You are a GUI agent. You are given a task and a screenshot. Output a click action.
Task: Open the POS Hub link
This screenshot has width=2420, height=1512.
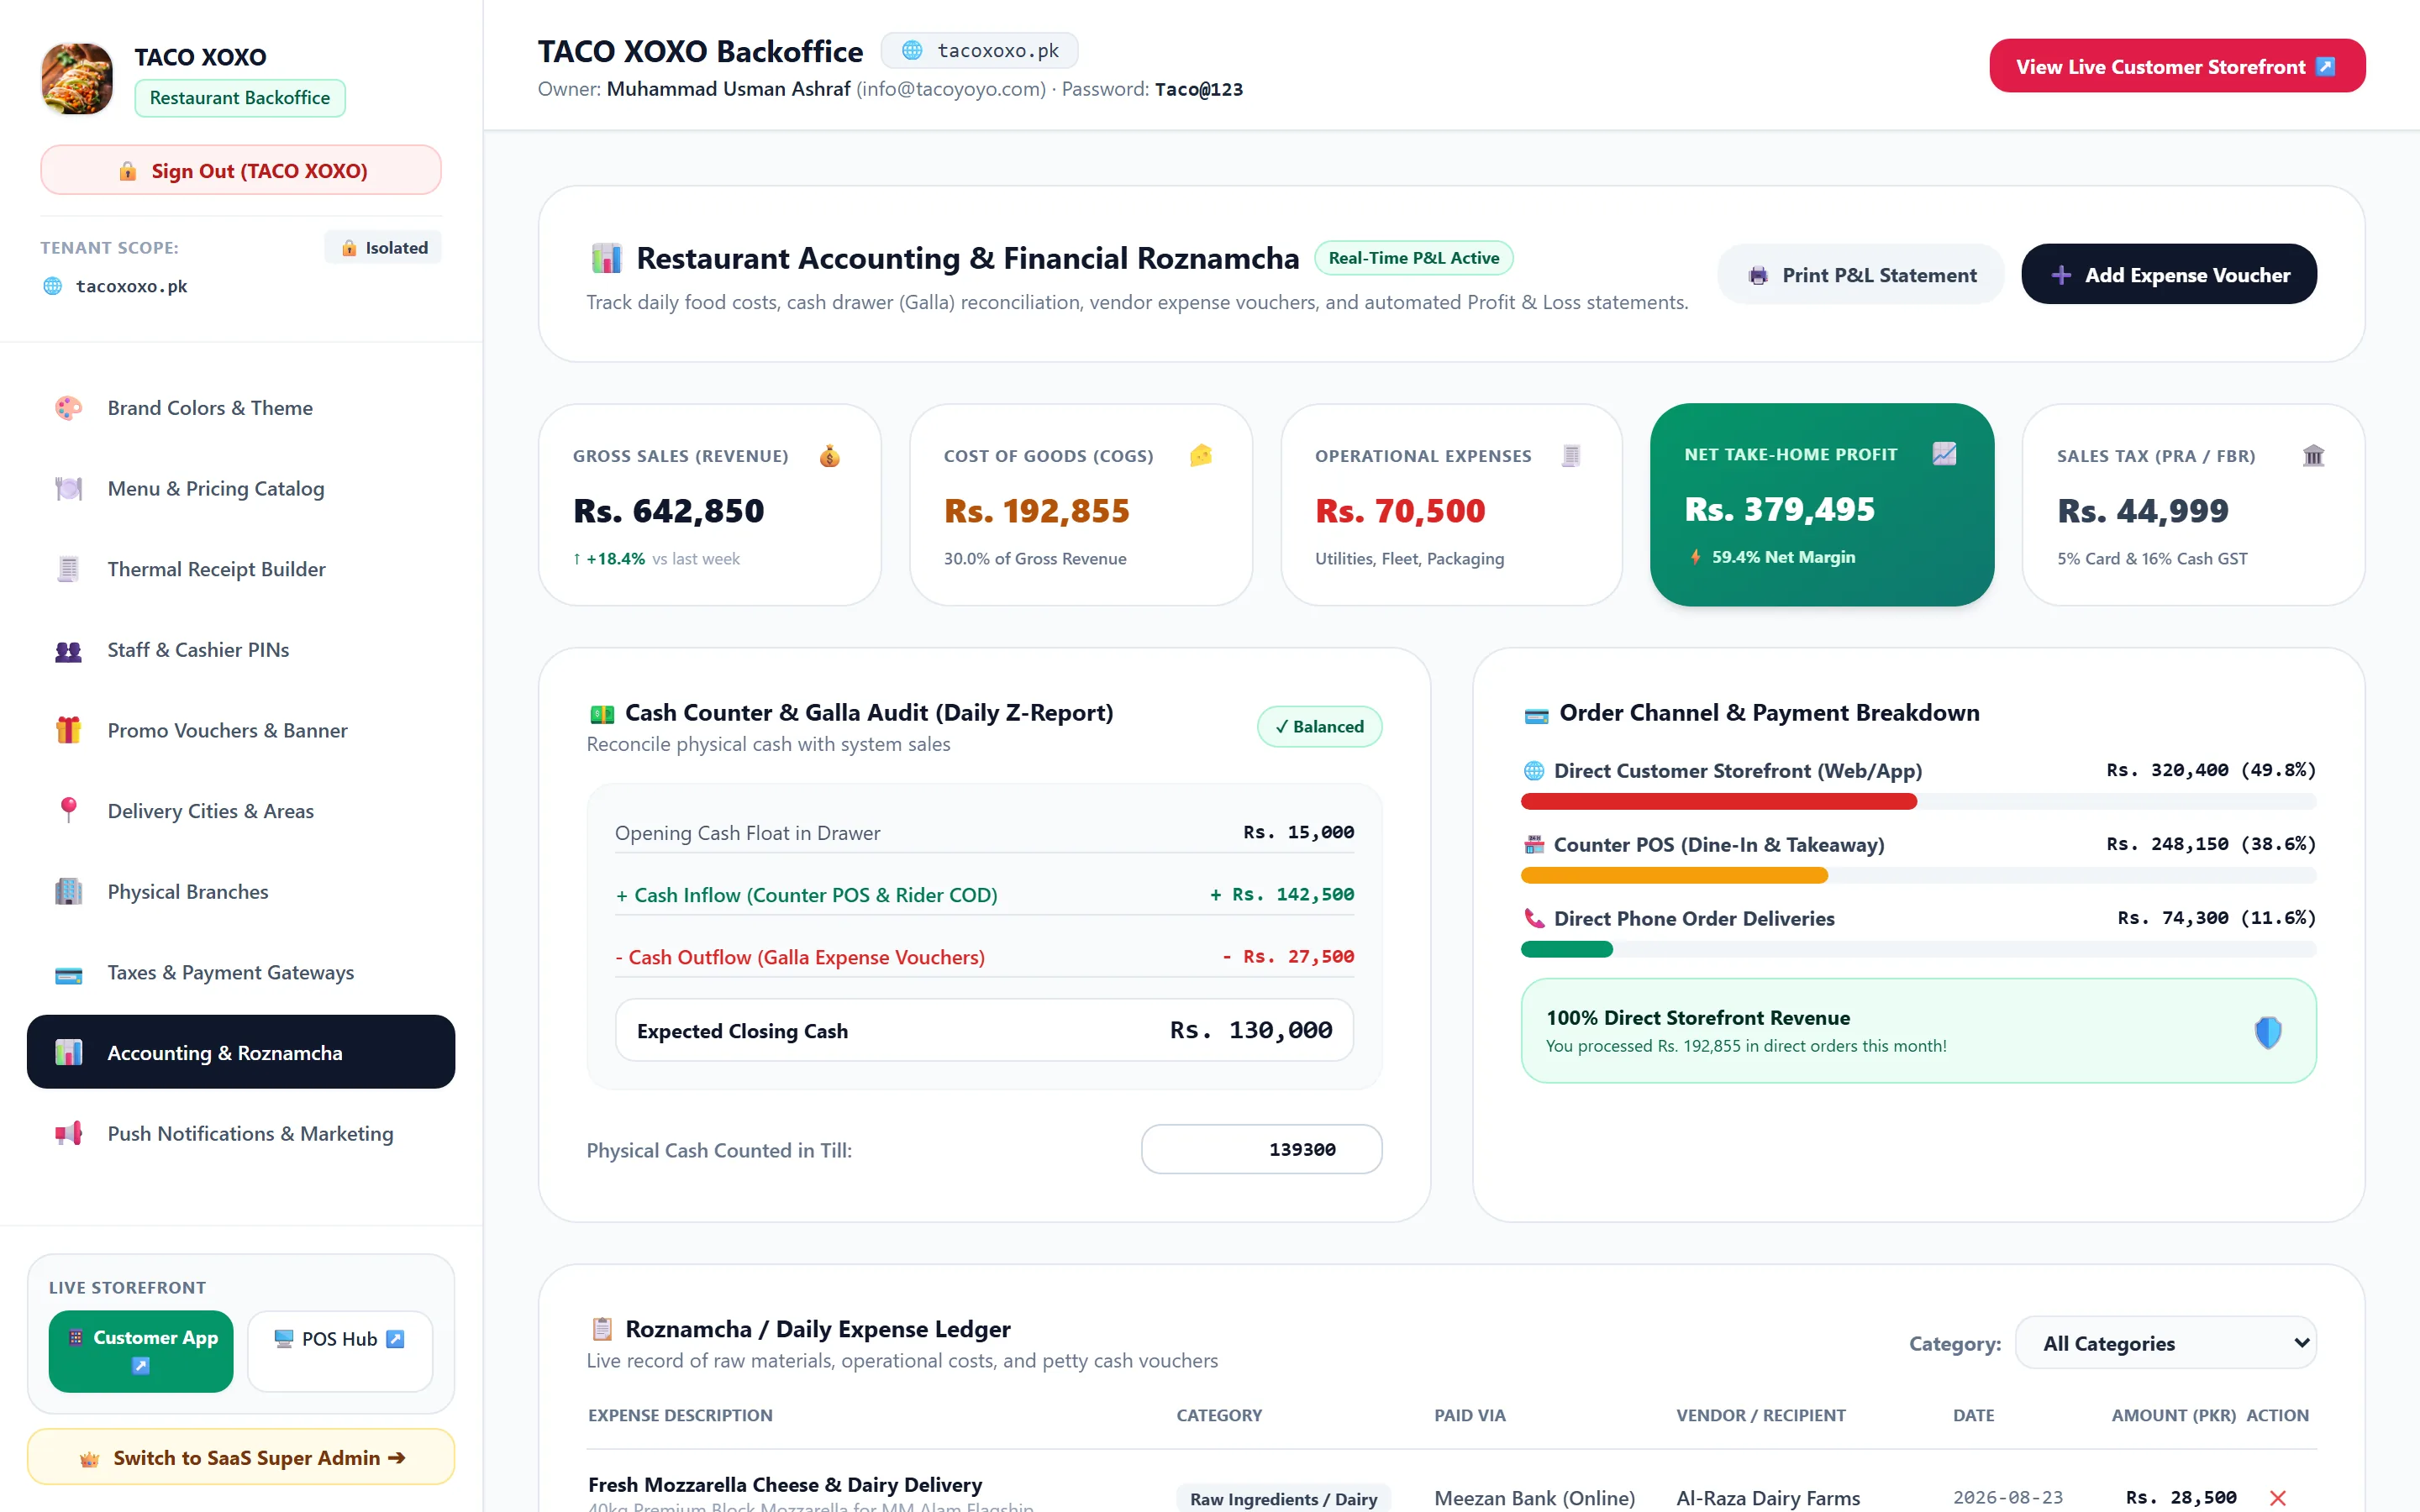pyautogui.click(x=340, y=1351)
